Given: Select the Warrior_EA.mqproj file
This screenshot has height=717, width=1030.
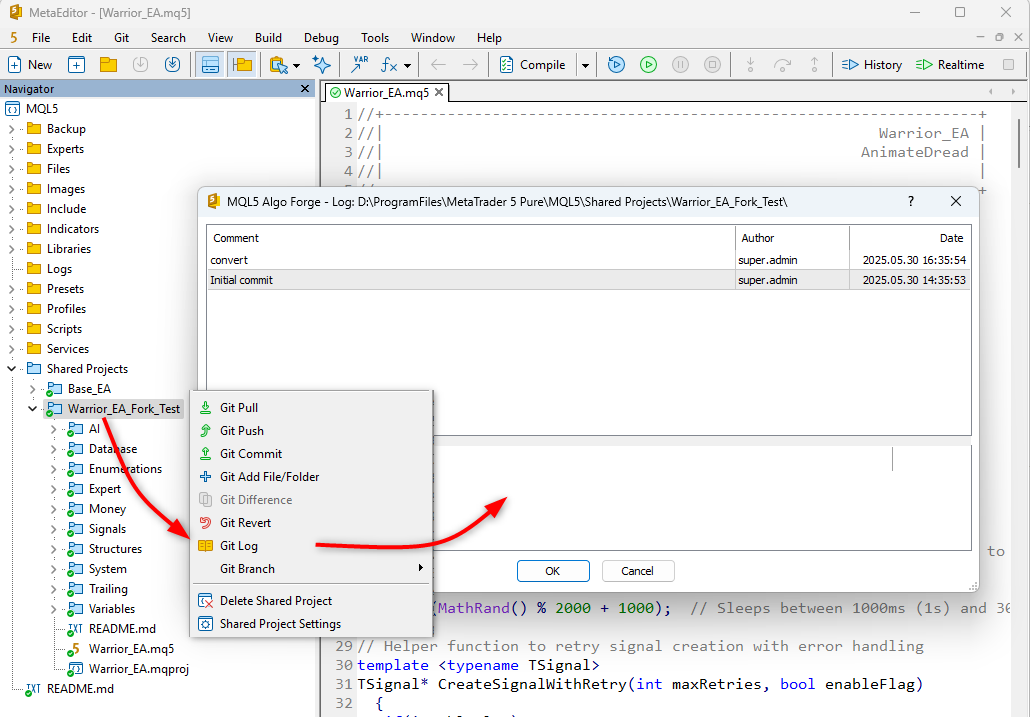Looking at the screenshot, I should pos(139,668).
